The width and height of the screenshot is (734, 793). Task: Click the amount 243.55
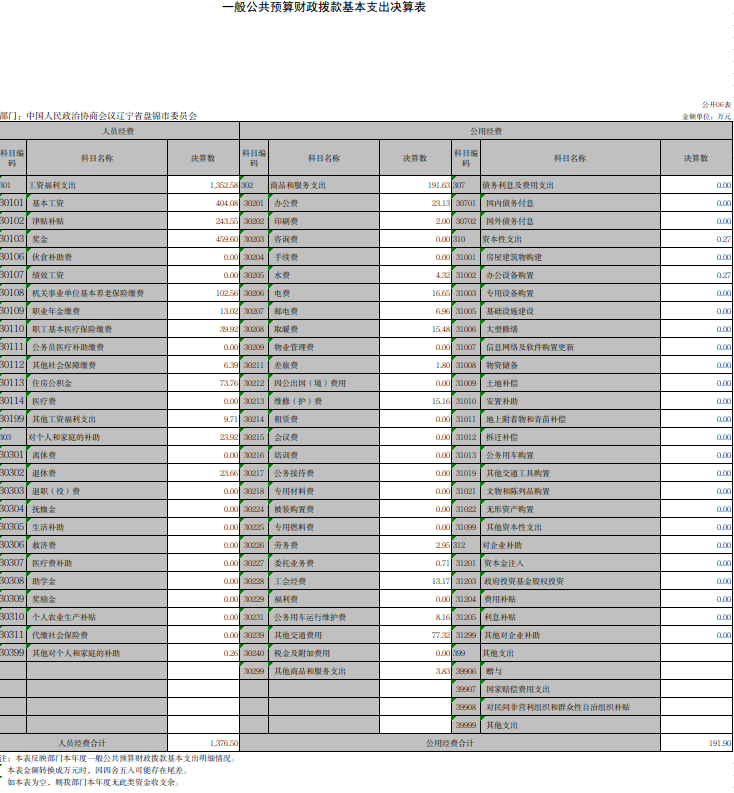tap(227, 221)
